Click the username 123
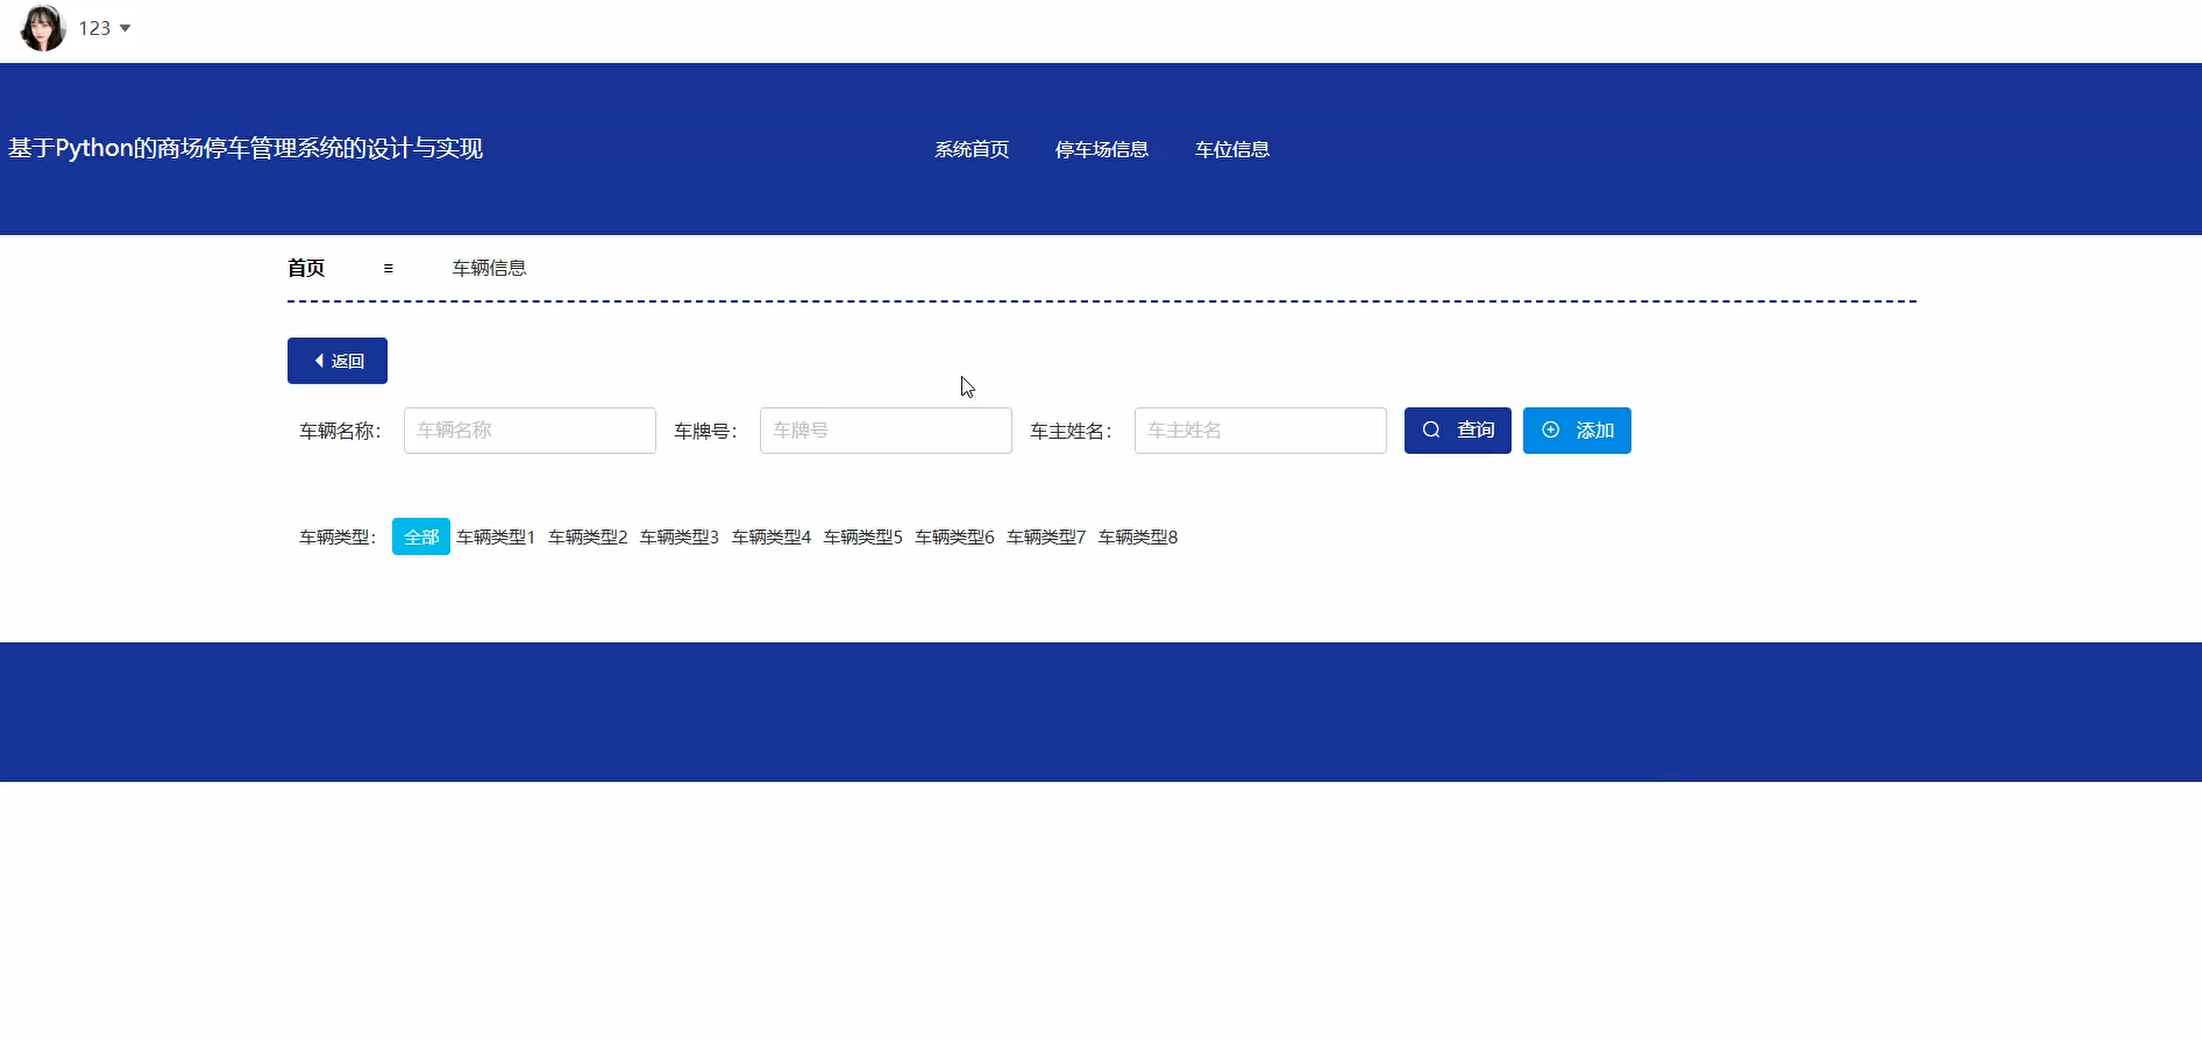 tap(94, 28)
